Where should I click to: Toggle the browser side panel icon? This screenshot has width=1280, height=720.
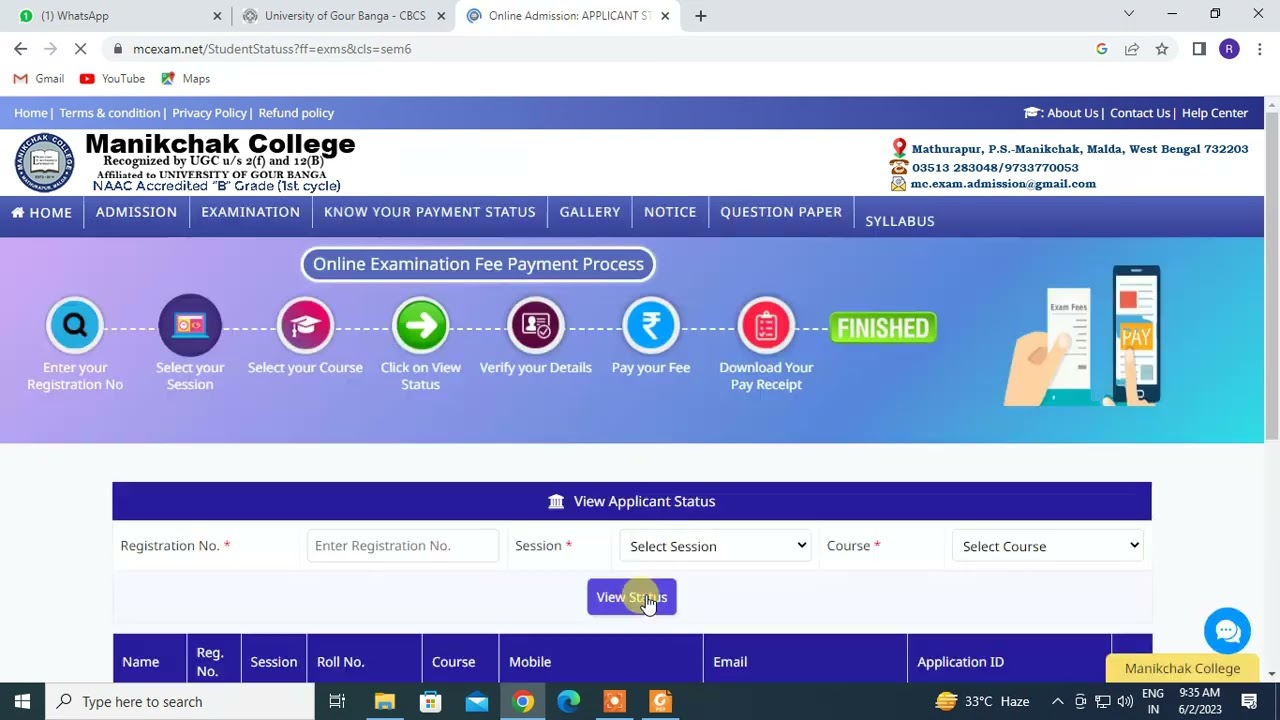pos(1199,49)
